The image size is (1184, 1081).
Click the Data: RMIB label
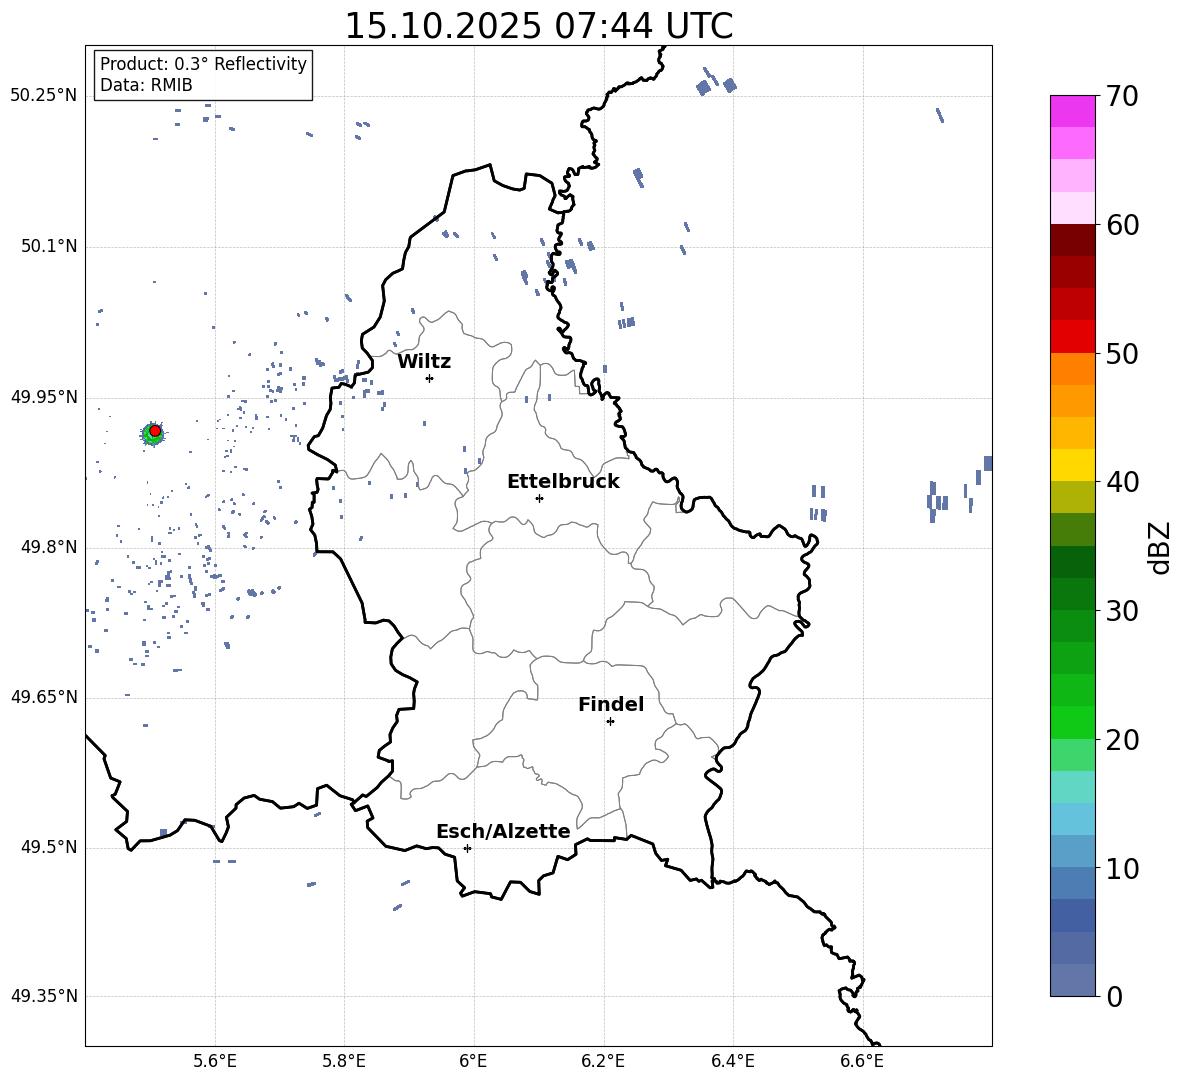[x=146, y=85]
